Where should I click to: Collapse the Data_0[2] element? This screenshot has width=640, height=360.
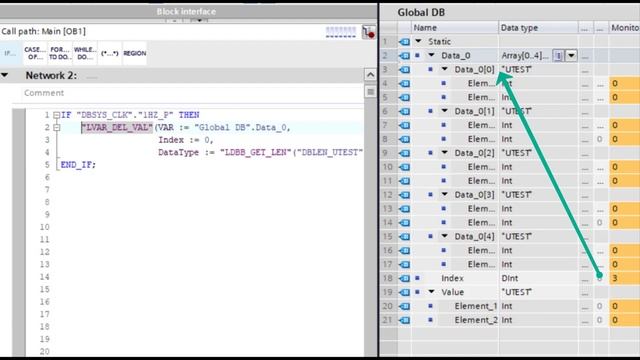click(444, 153)
